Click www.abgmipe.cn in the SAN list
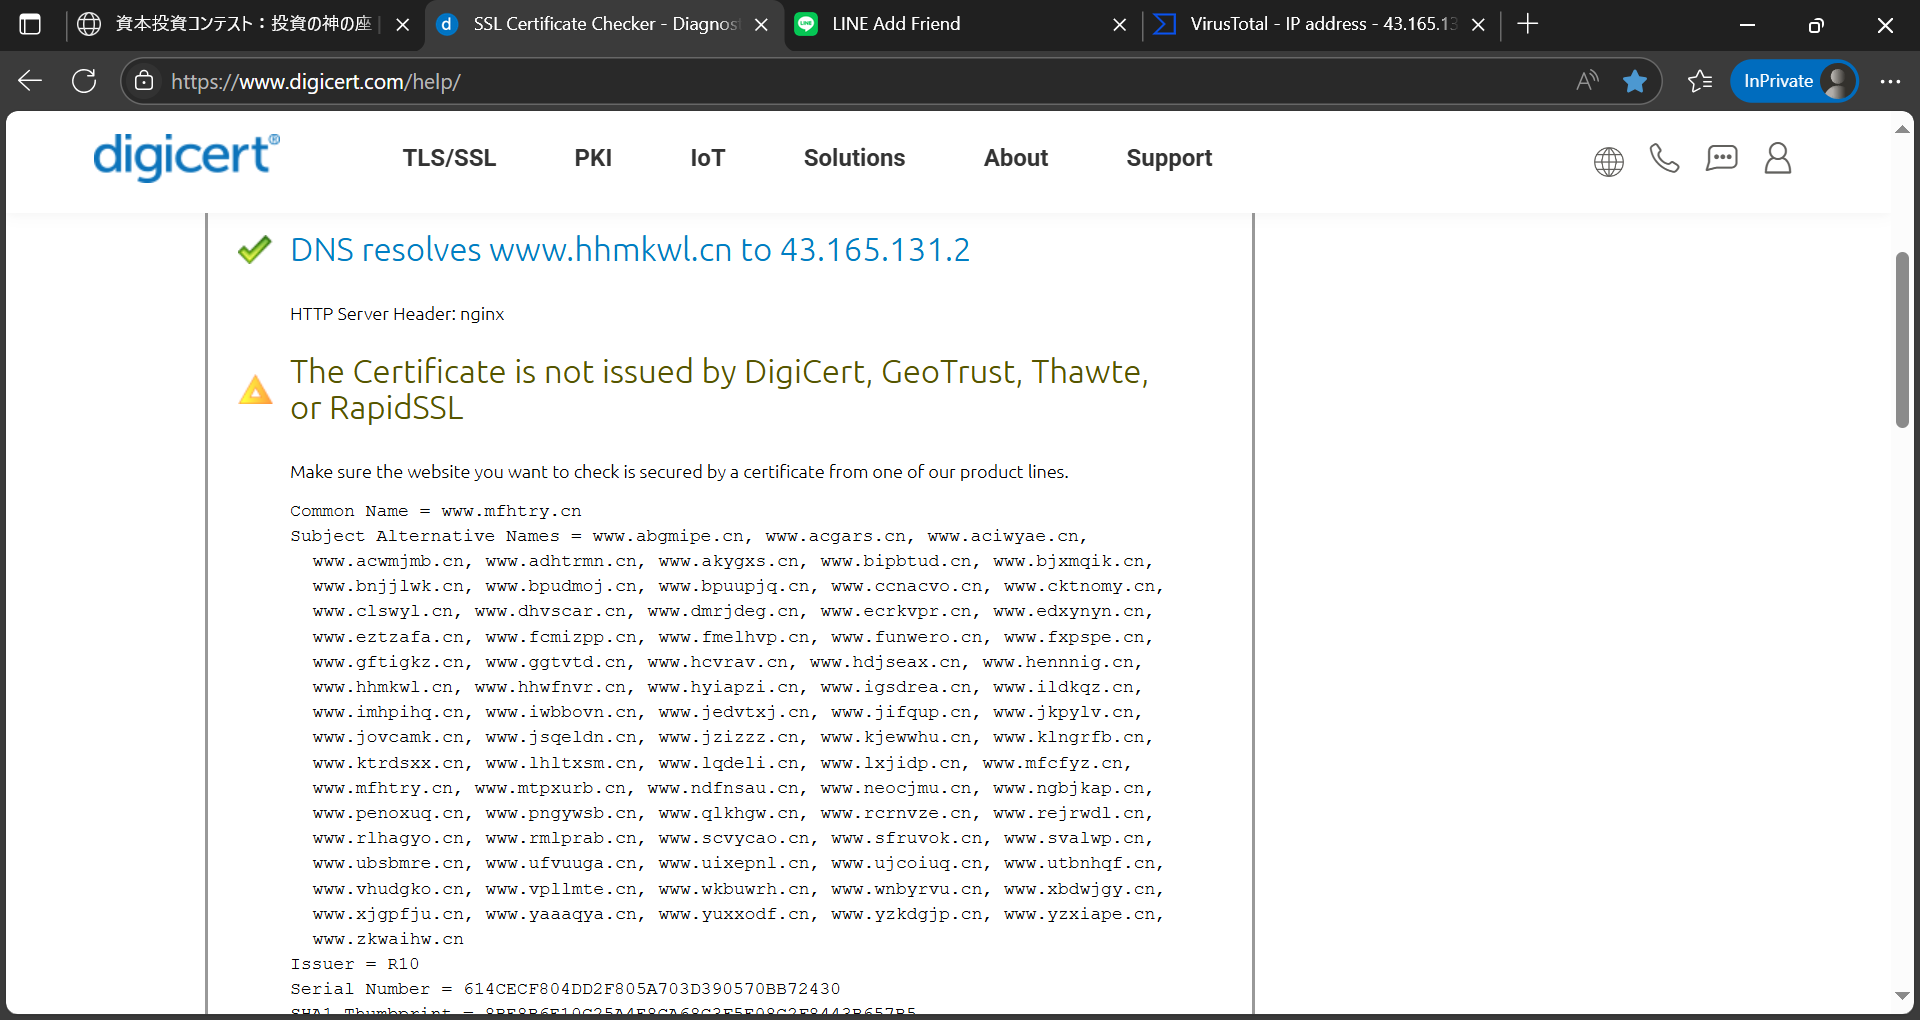Screen dimensions: 1920x1020 pyautogui.click(x=668, y=536)
